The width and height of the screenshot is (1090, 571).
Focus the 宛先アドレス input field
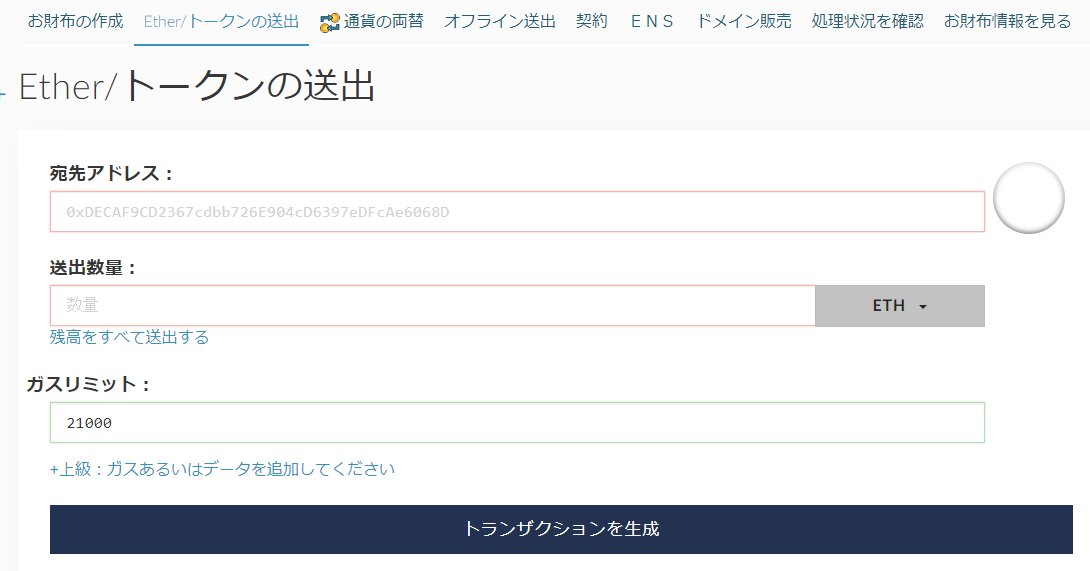click(x=517, y=211)
